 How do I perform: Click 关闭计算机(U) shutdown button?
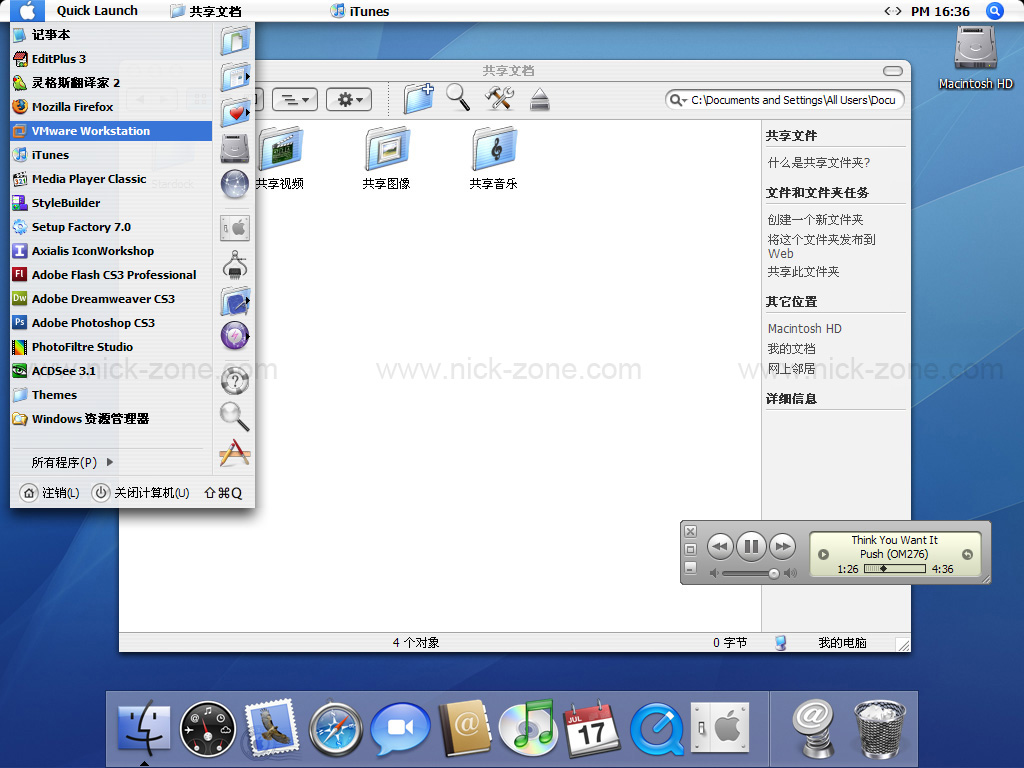(x=140, y=492)
